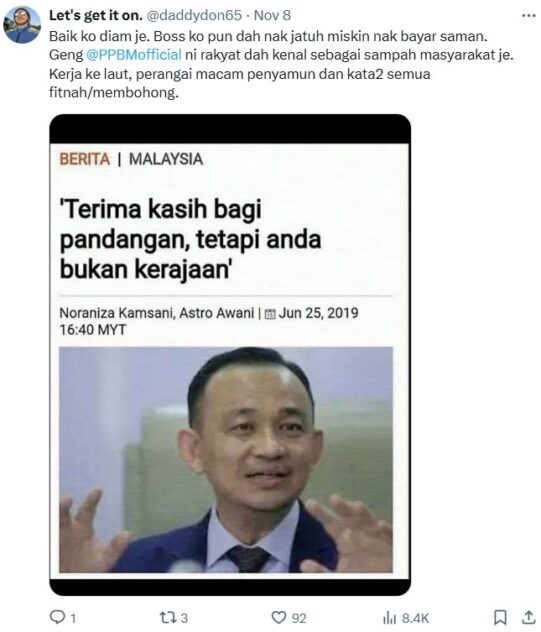The width and height of the screenshot is (541, 632).
Task: Click the retweet count number 3
Action: (184, 618)
